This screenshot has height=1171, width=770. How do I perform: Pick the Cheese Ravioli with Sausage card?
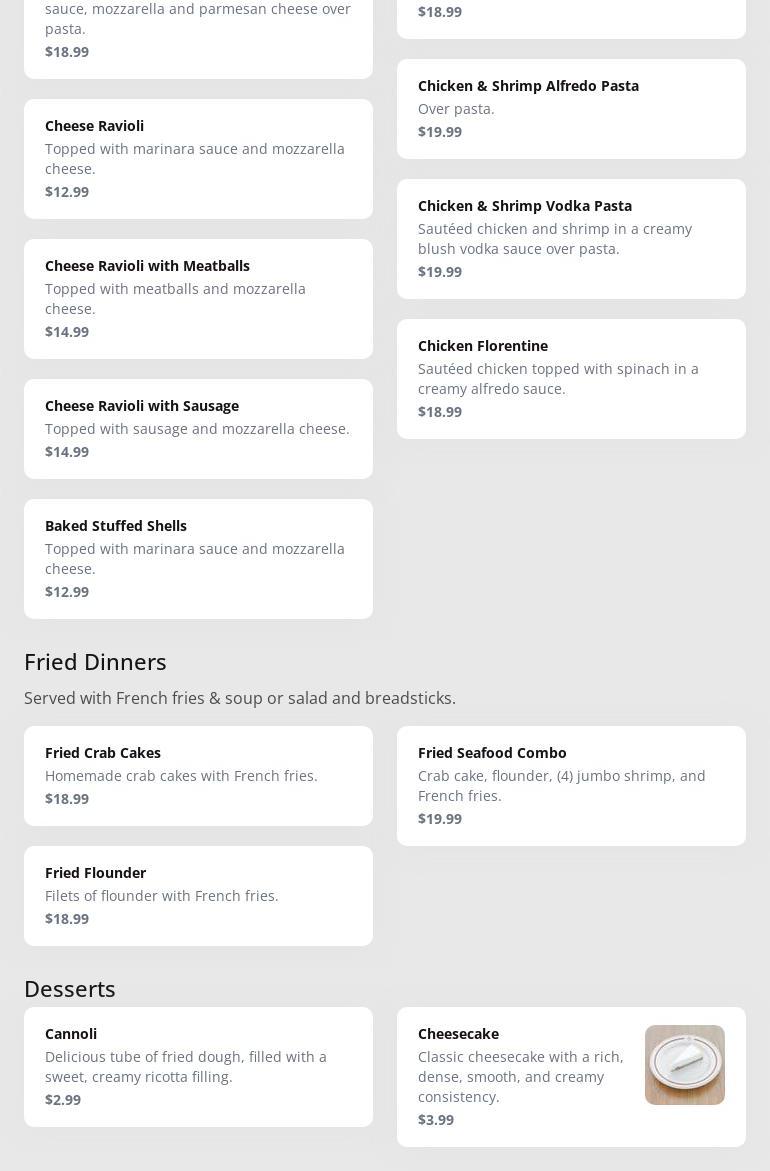(x=198, y=429)
